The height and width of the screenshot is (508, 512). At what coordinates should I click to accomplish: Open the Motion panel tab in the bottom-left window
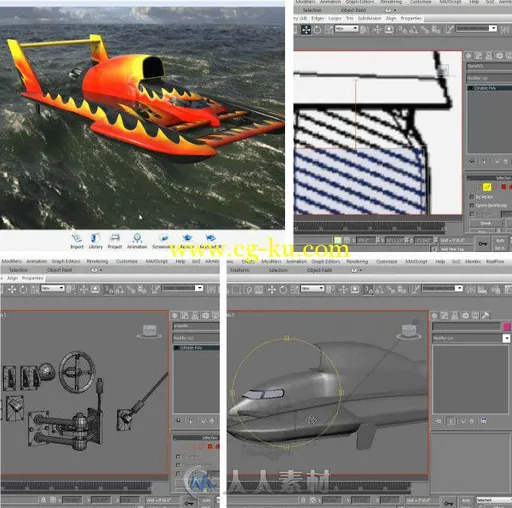tap(206, 315)
